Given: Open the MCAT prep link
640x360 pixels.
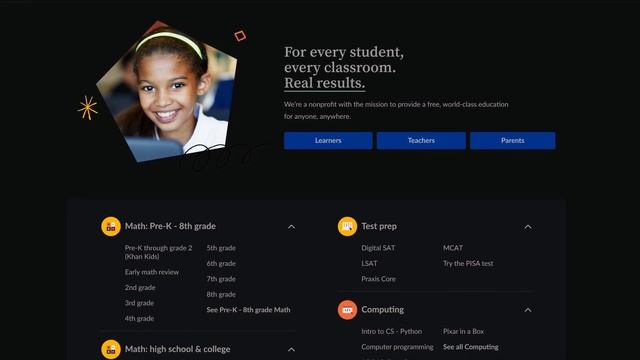Looking at the screenshot, I should 453,248.
